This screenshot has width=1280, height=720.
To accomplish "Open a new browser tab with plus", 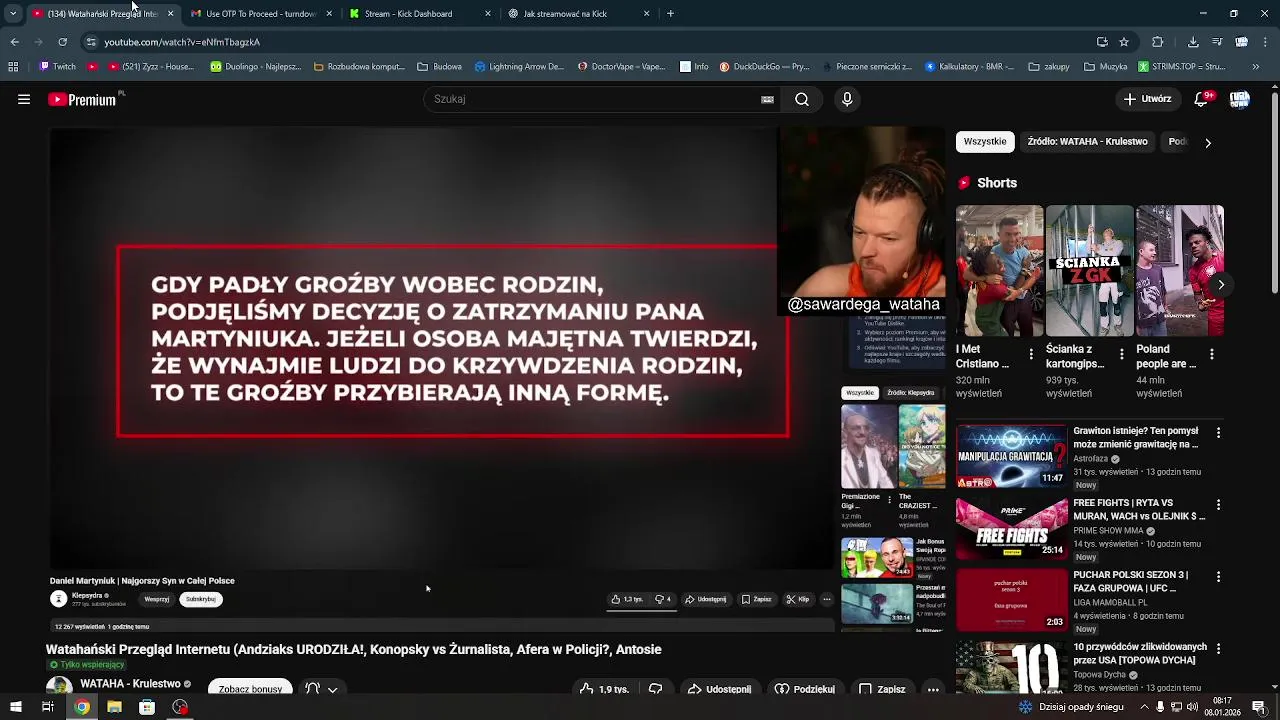I will (670, 14).
